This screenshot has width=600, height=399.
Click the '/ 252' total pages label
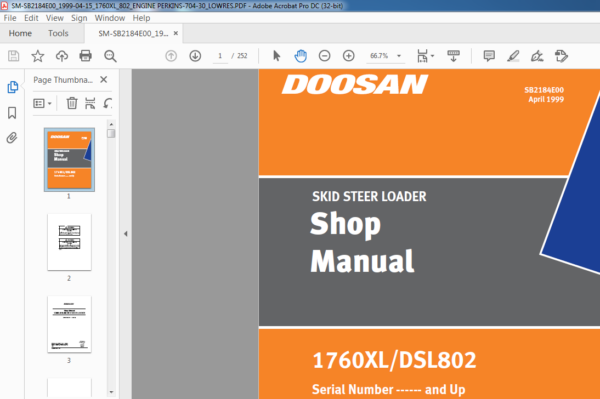(240, 56)
